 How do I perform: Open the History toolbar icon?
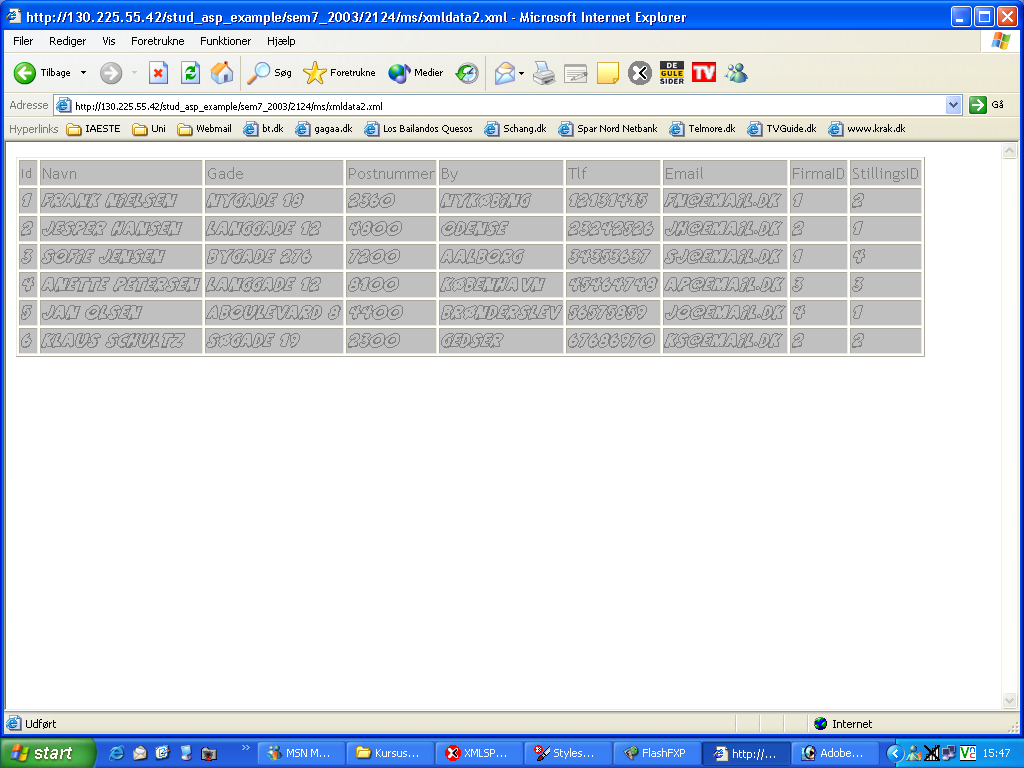pyautogui.click(x=467, y=73)
